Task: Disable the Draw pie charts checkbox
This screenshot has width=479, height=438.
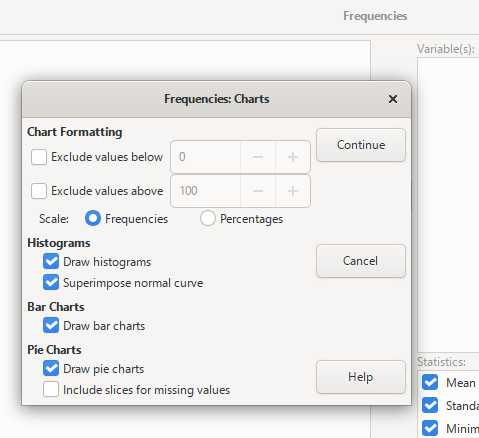Action: [x=51, y=369]
